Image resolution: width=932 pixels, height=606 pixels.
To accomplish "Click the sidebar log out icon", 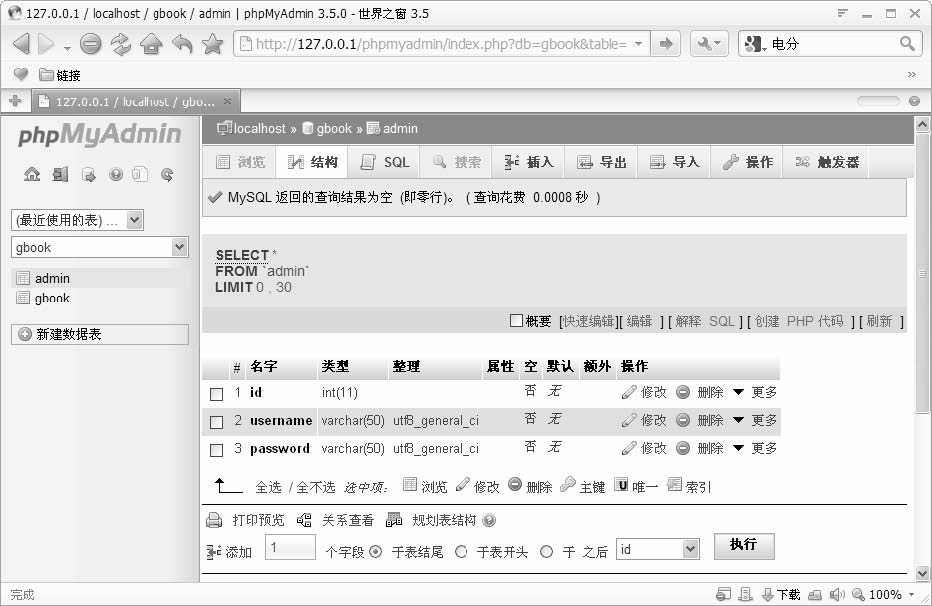I will [60, 174].
